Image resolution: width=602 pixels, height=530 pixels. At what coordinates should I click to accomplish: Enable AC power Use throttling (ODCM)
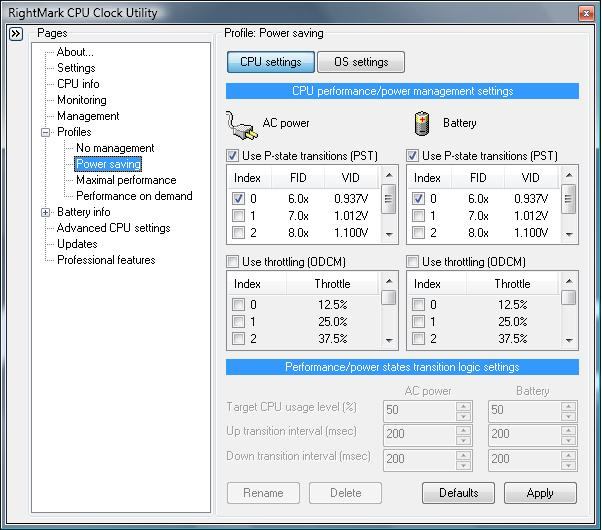tap(232, 262)
